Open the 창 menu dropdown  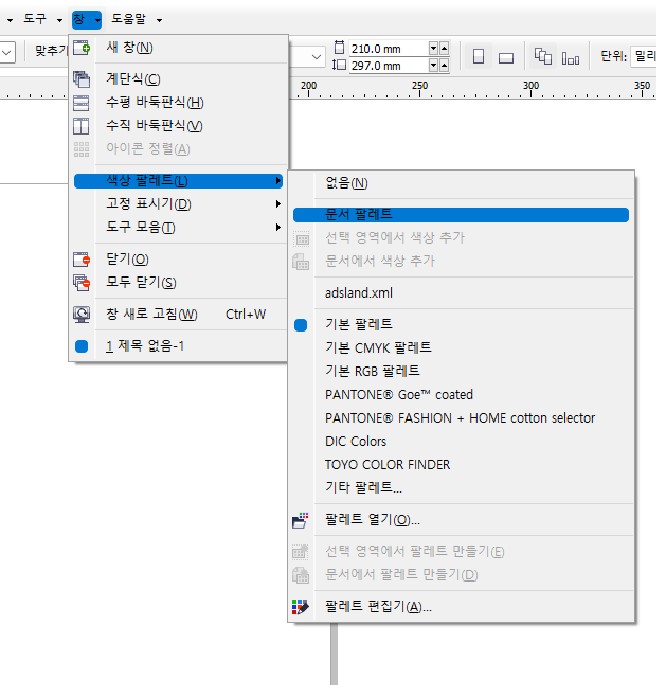coord(87,20)
